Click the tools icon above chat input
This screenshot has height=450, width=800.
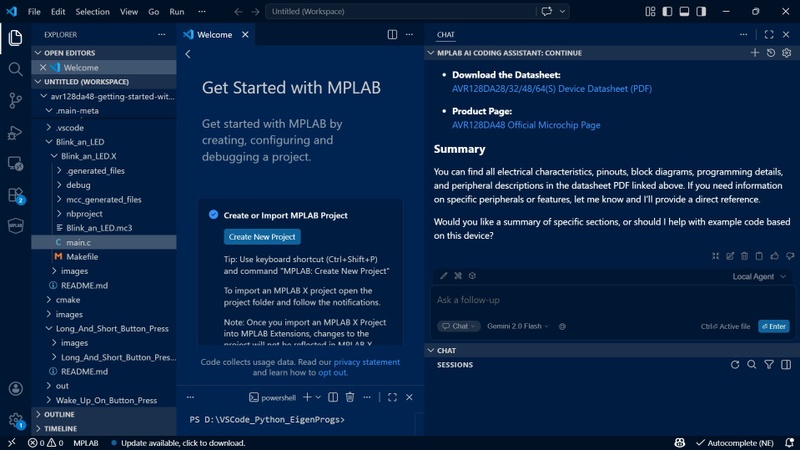point(458,276)
